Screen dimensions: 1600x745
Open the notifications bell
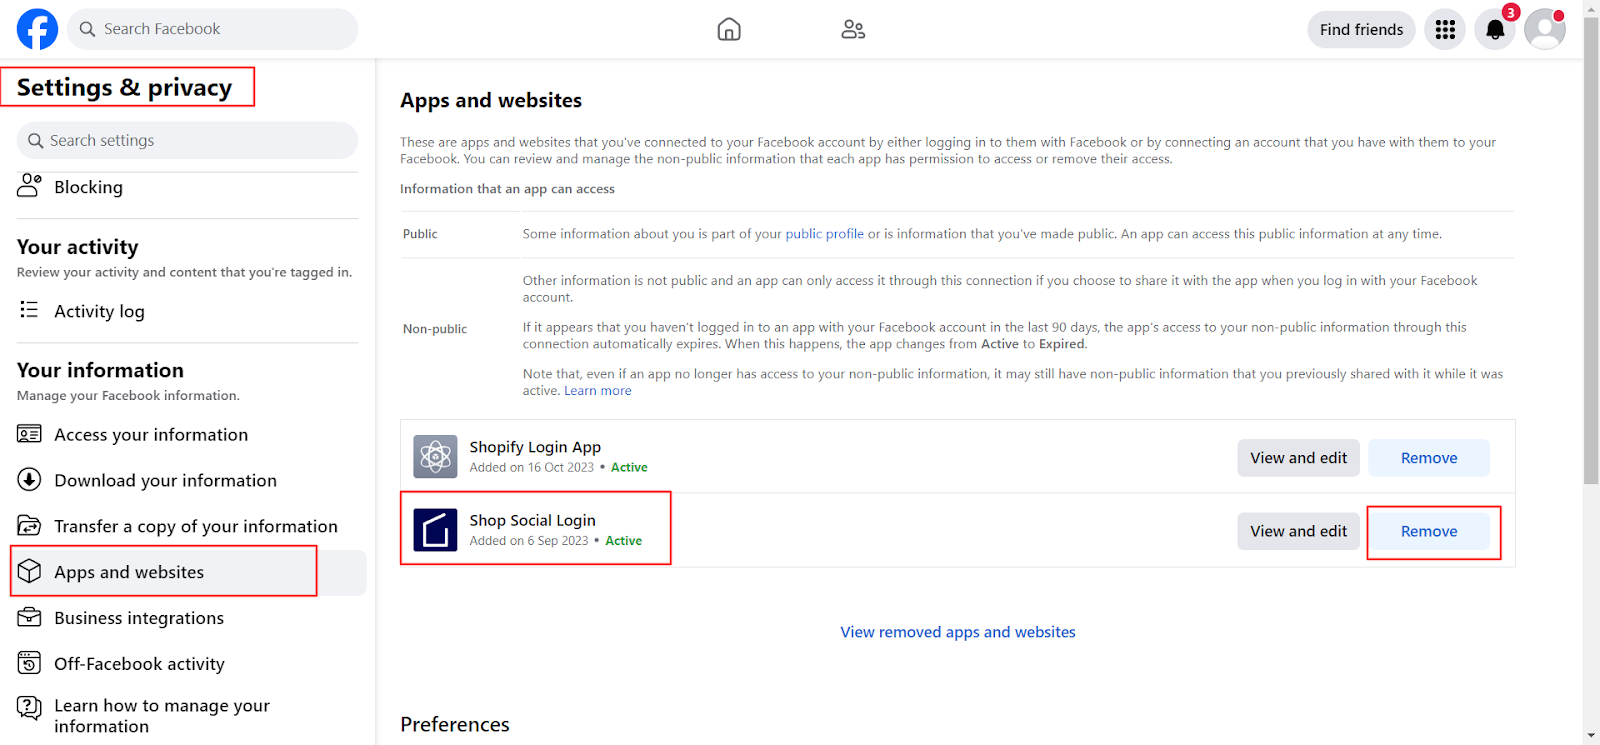pyautogui.click(x=1495, y=29)
